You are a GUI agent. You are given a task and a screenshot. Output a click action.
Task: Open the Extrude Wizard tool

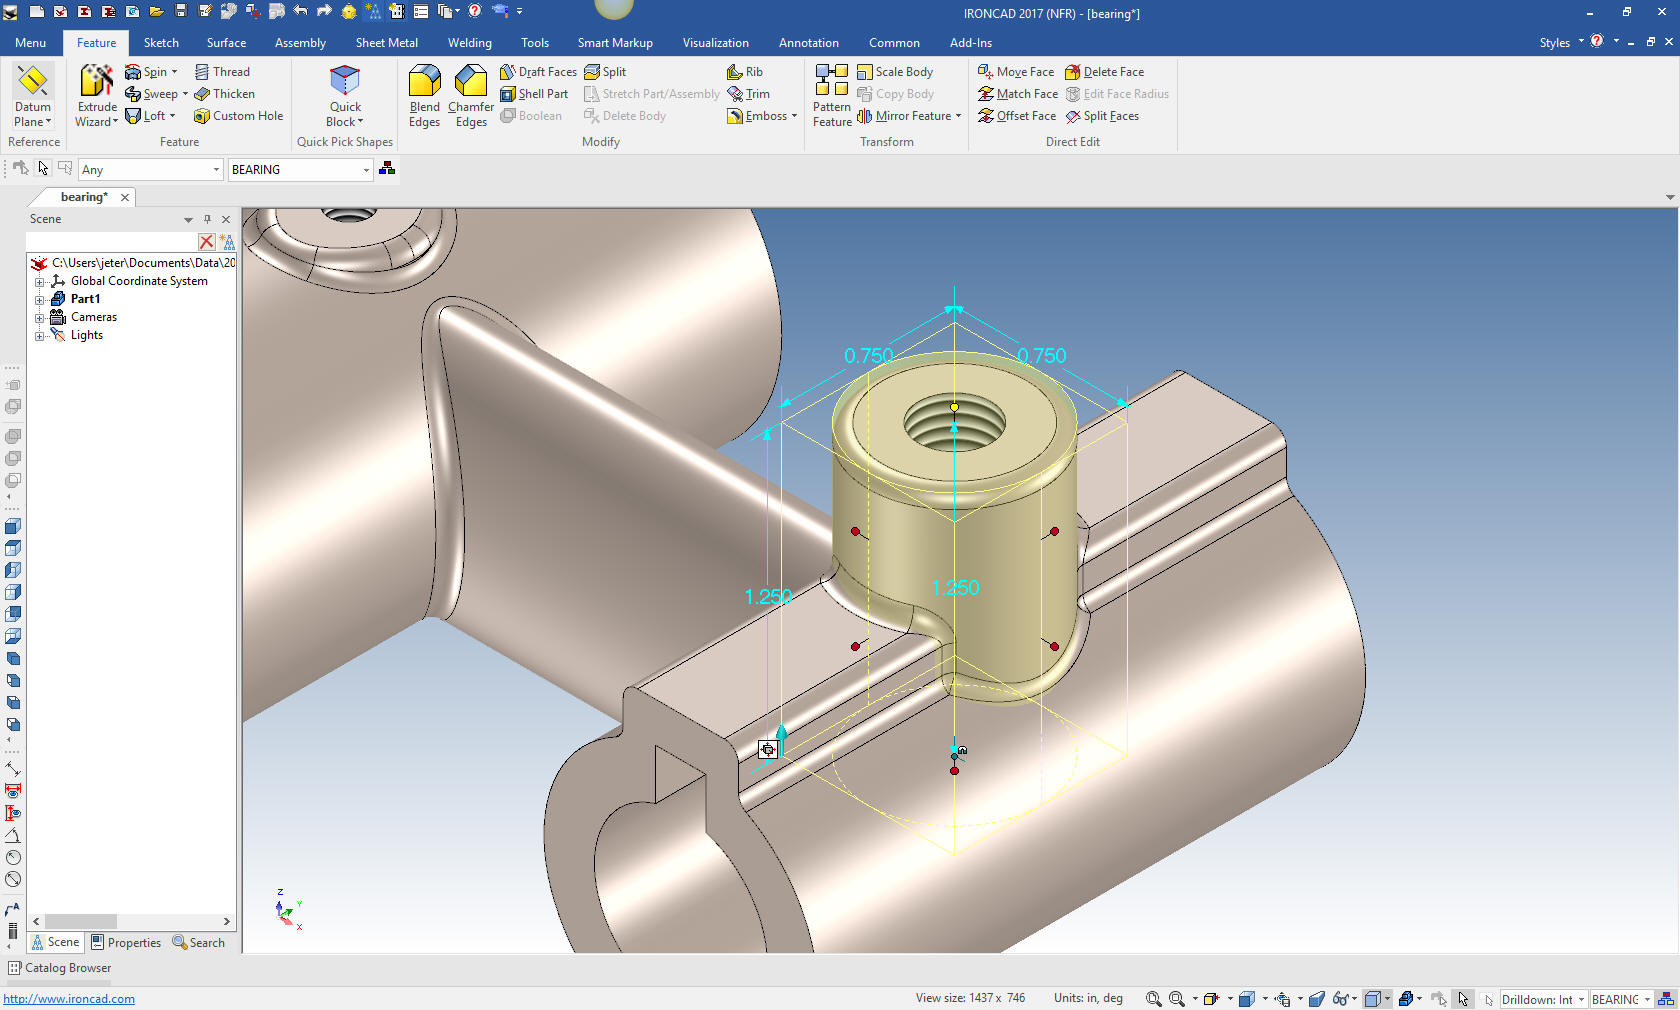coord(97,96)
